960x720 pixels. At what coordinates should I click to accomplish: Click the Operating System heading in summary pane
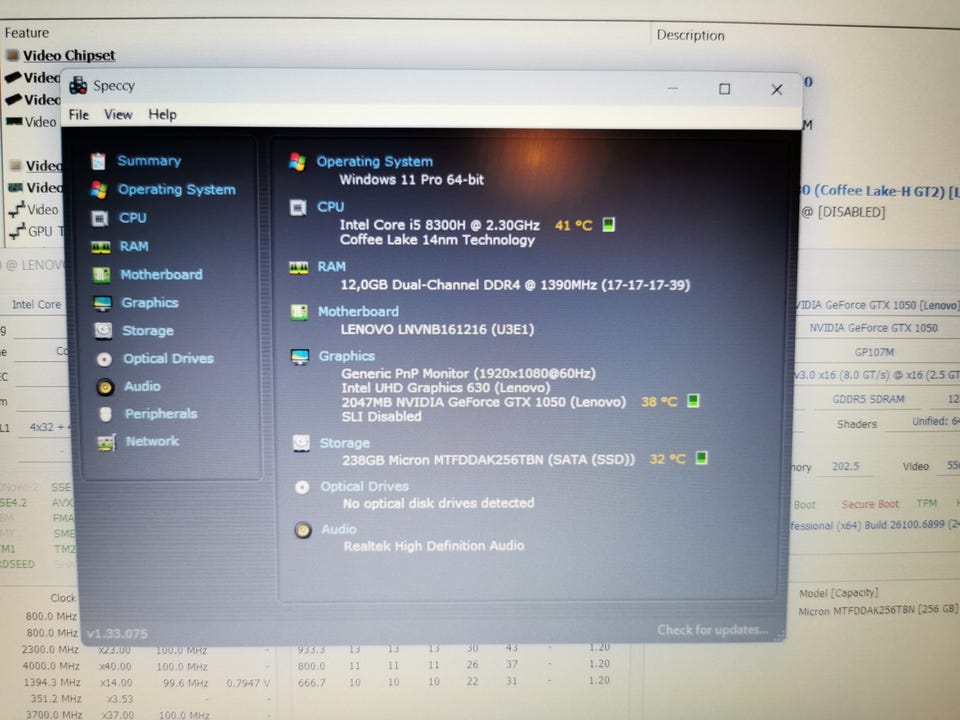374,162
